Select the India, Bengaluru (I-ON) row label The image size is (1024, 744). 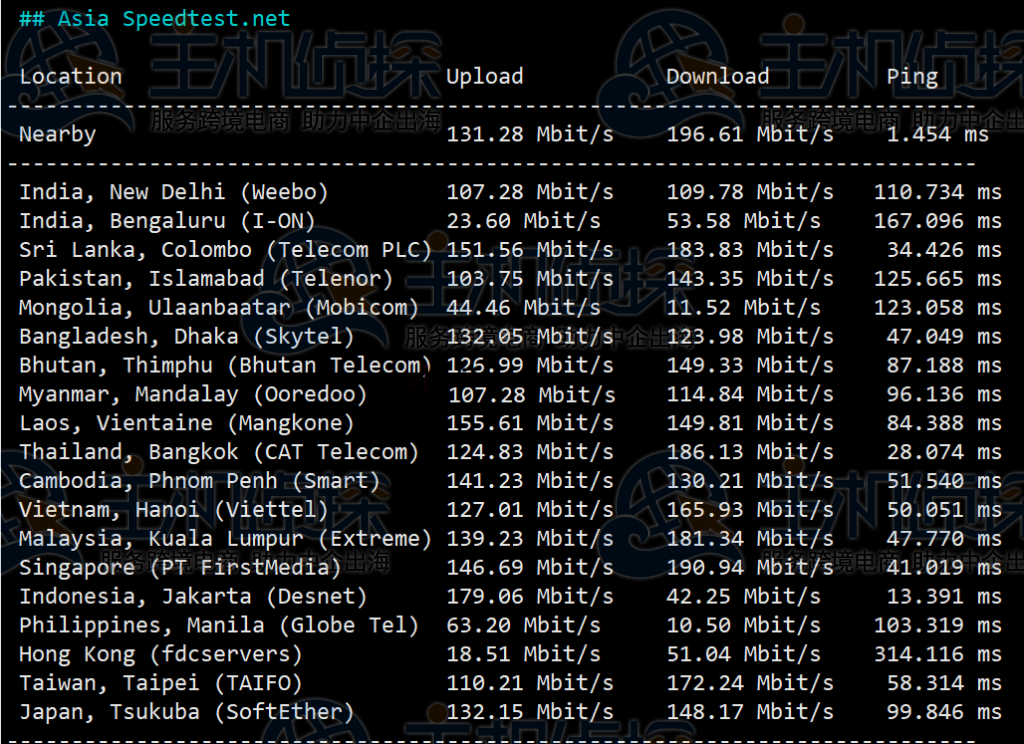(x=167, y=221)
